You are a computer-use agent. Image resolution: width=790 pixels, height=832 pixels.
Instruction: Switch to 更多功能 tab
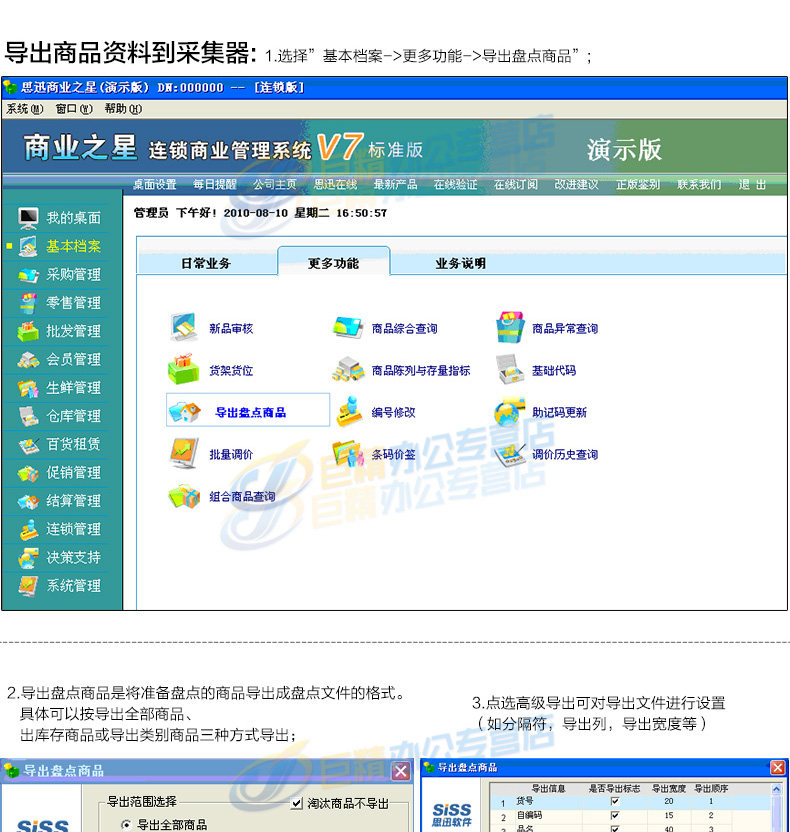[333, 262]
